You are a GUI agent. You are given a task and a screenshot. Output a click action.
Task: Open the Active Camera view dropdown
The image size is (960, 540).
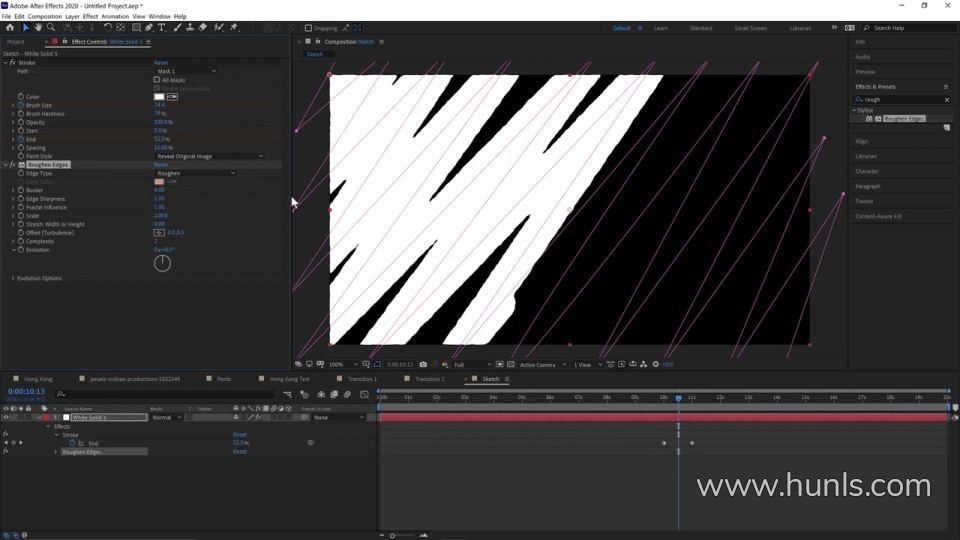[543, 364]
